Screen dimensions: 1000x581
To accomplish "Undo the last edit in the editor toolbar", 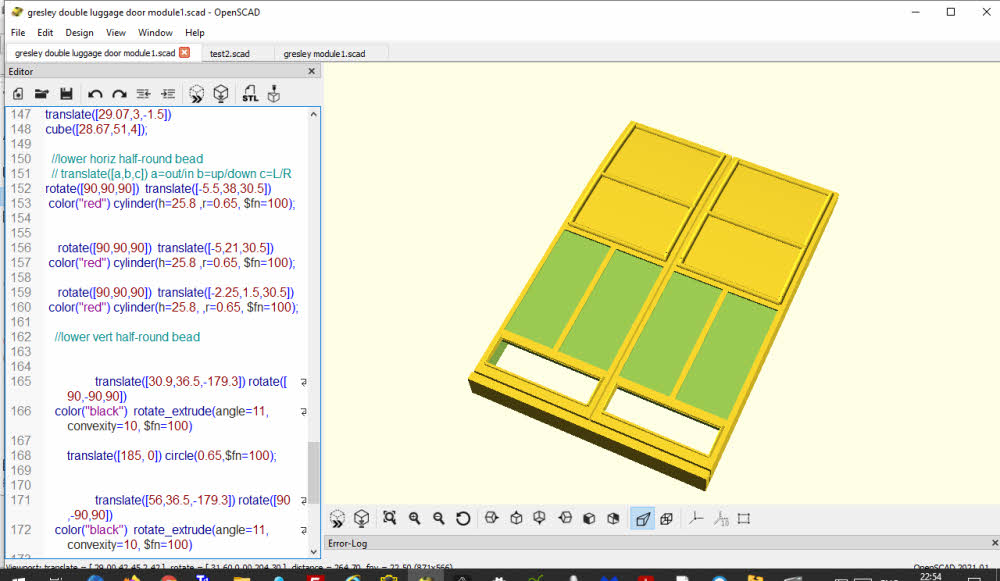I will [x=95, y=93].
